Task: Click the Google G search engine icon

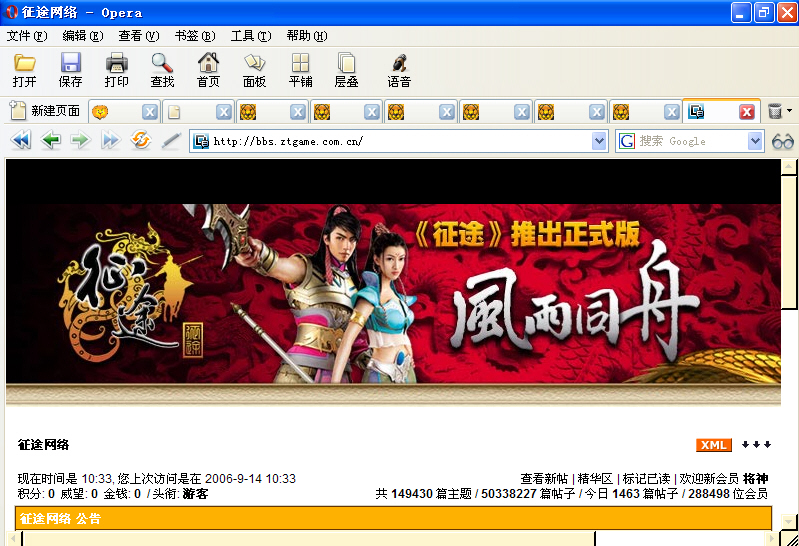Action: [626, 141]
